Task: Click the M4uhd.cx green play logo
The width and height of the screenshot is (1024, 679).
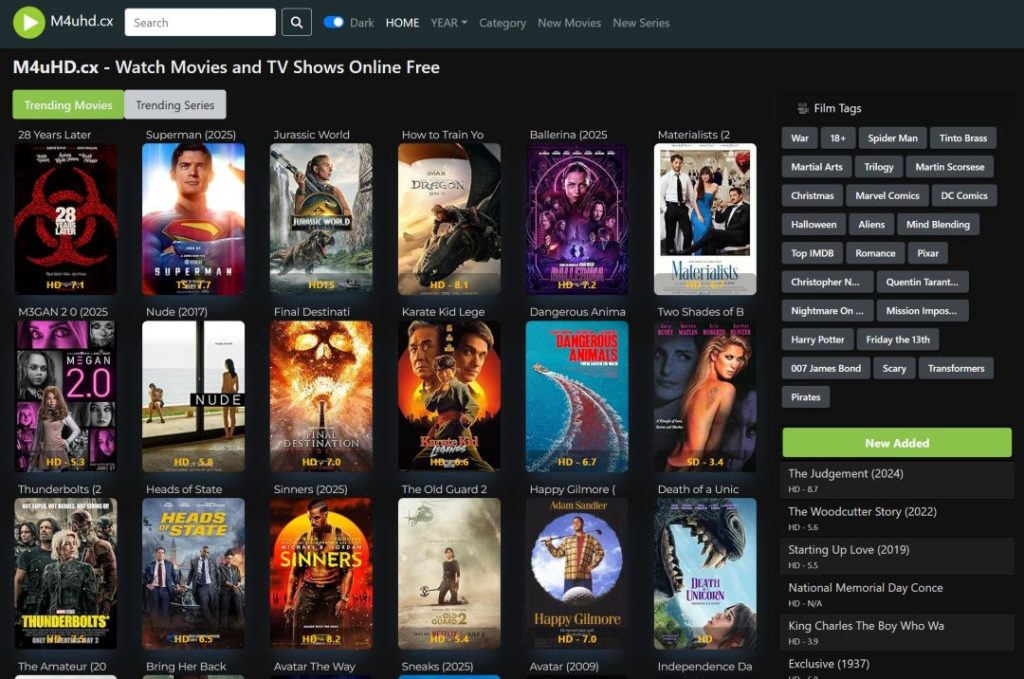Action: tap(29, 22)
